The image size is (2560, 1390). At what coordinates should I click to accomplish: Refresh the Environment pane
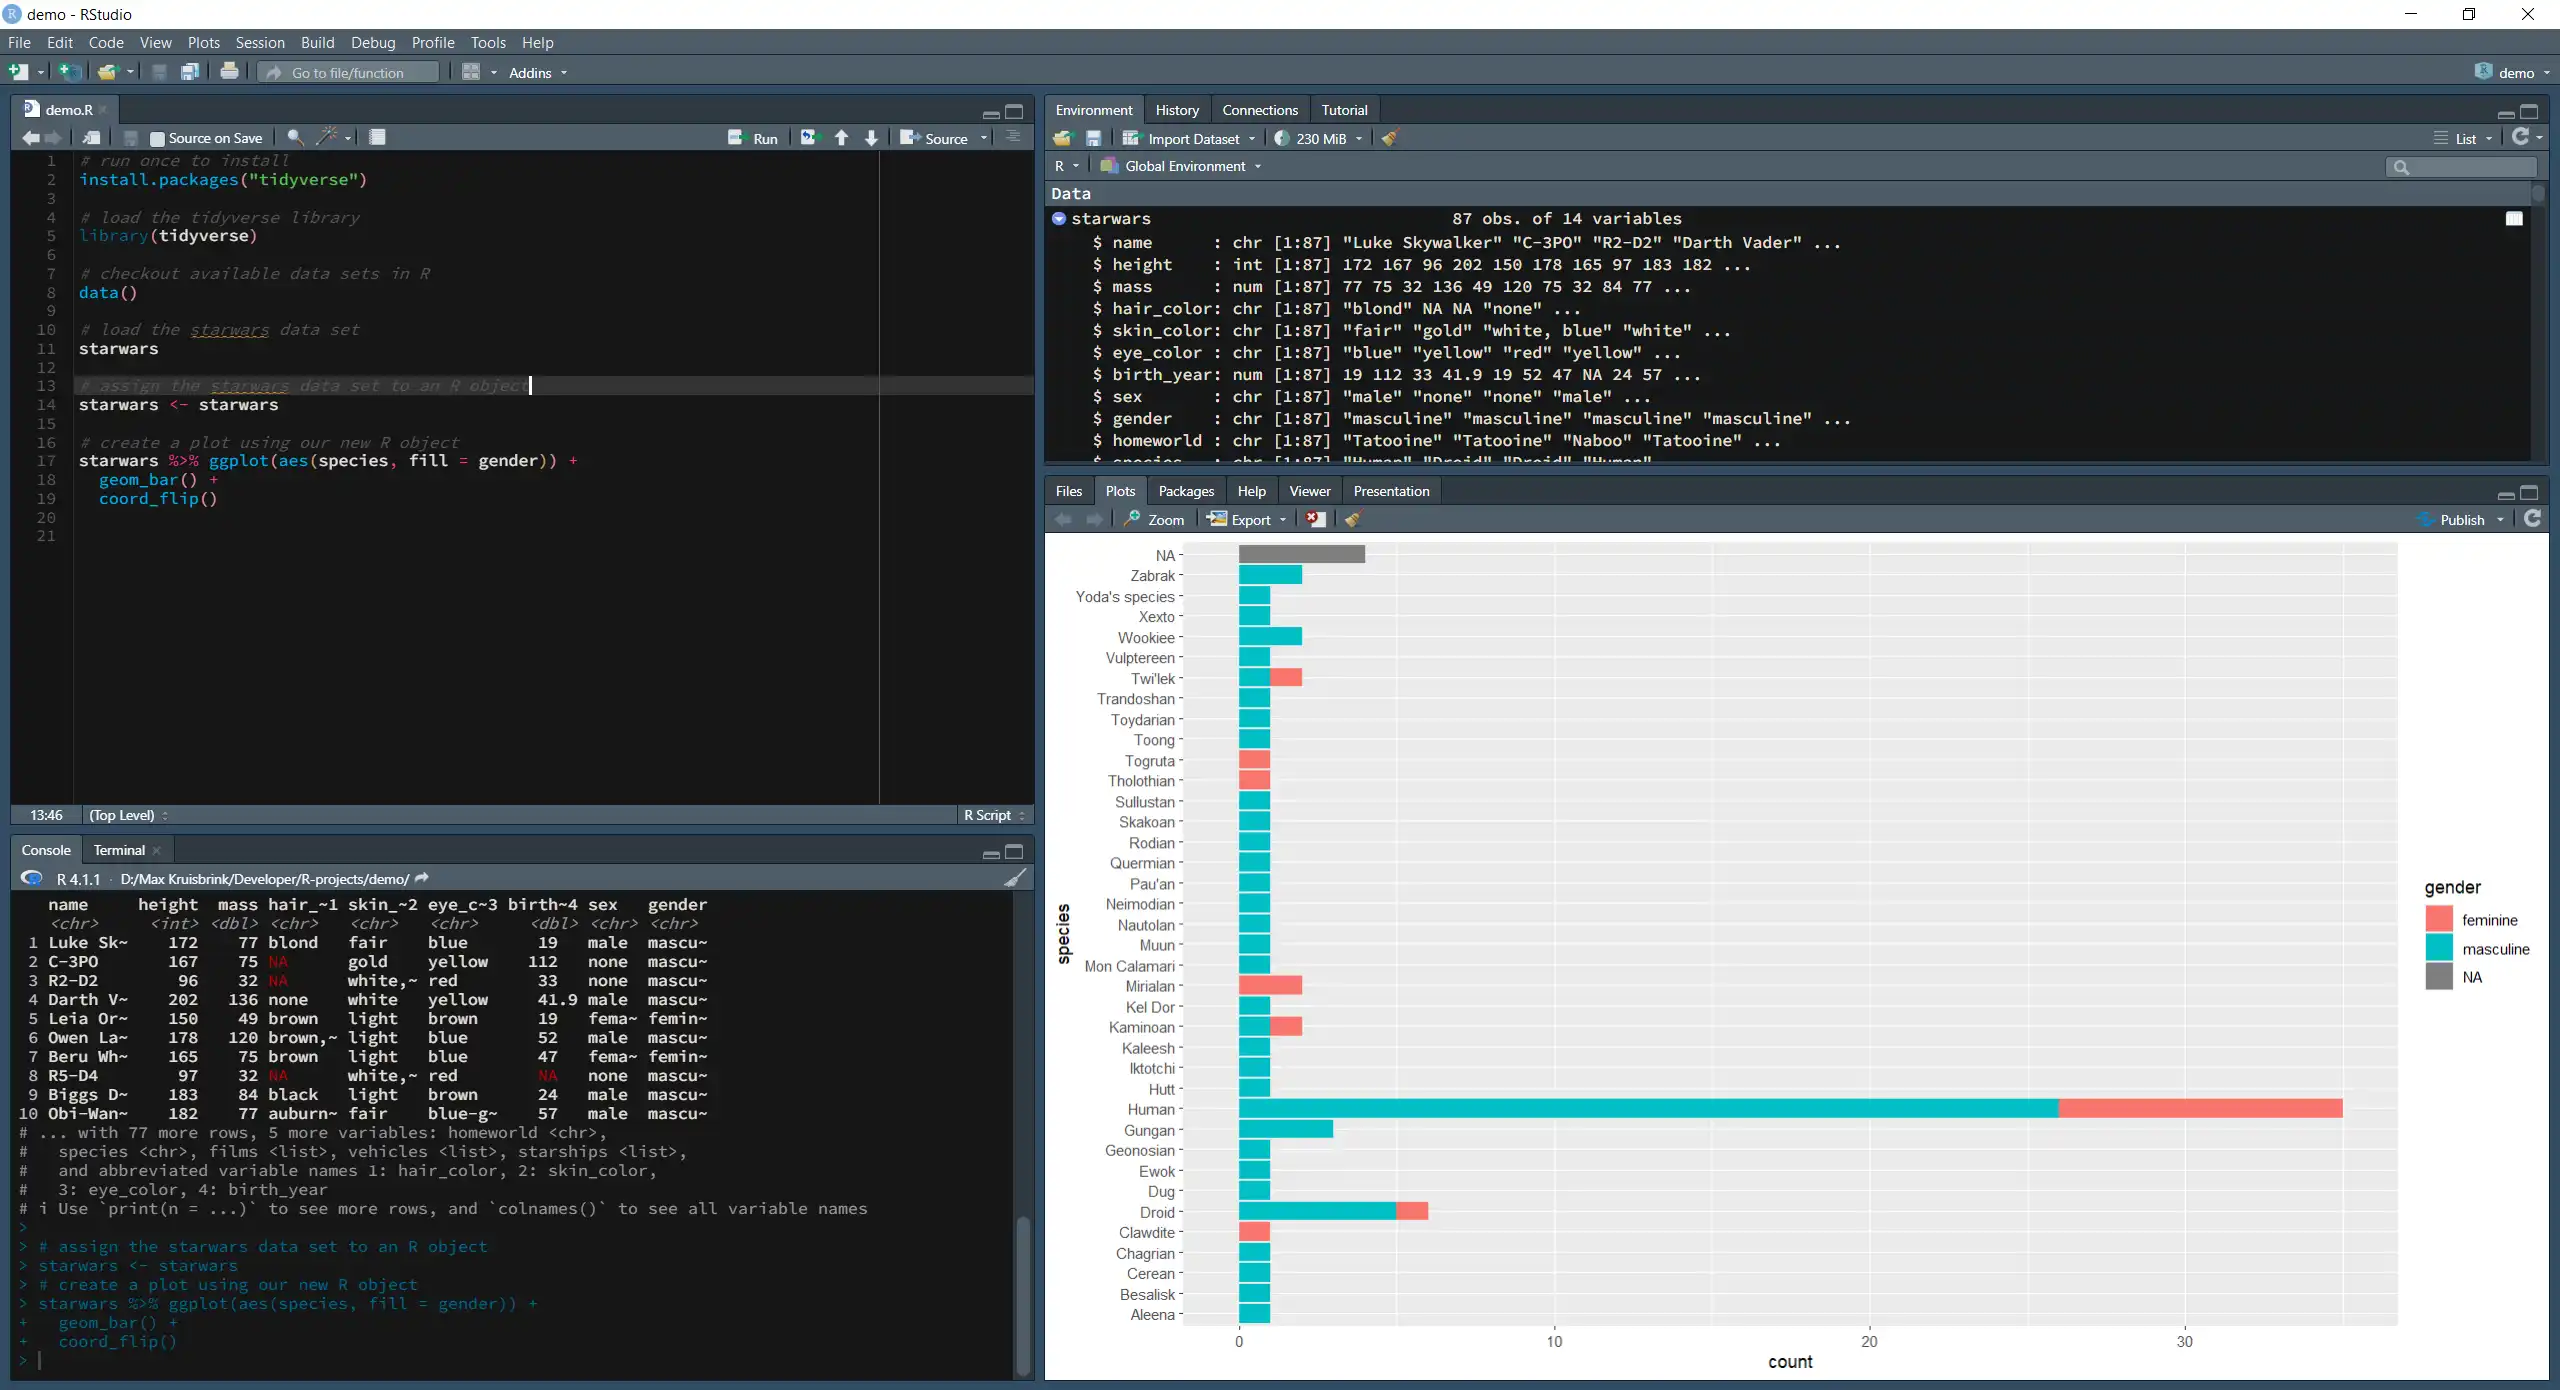coord(2521,137)
